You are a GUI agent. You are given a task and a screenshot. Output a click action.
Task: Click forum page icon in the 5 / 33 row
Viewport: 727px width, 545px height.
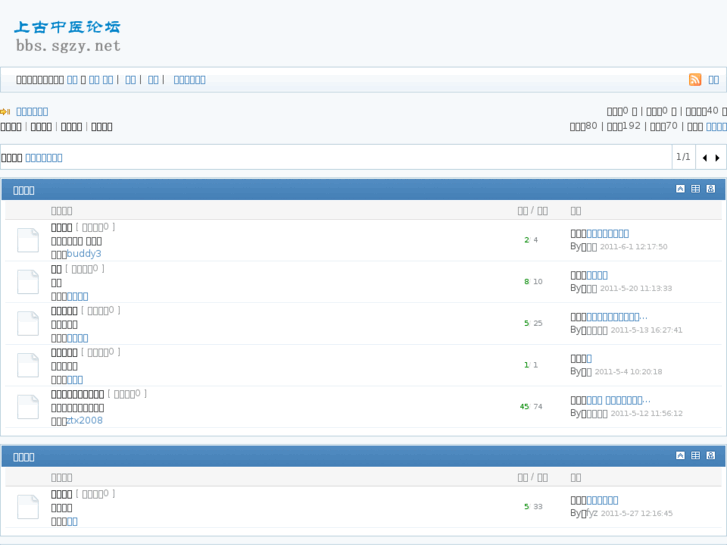[x=28, y=507]
